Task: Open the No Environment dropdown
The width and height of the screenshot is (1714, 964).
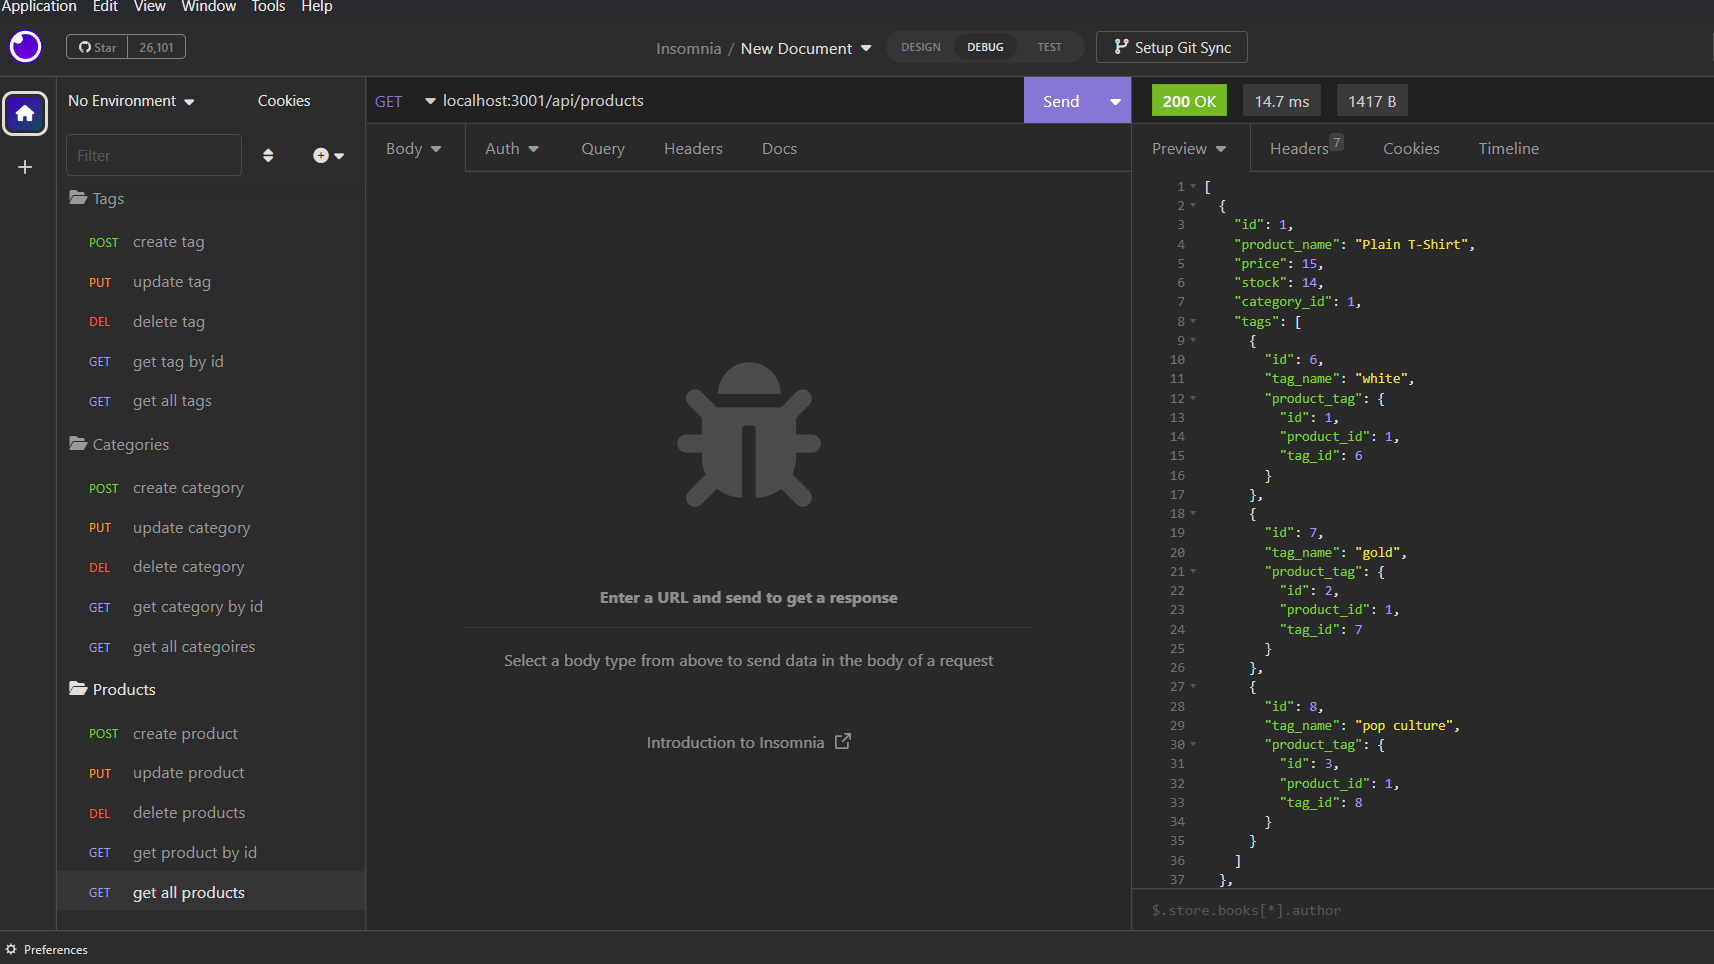Action: click(131, 101)
